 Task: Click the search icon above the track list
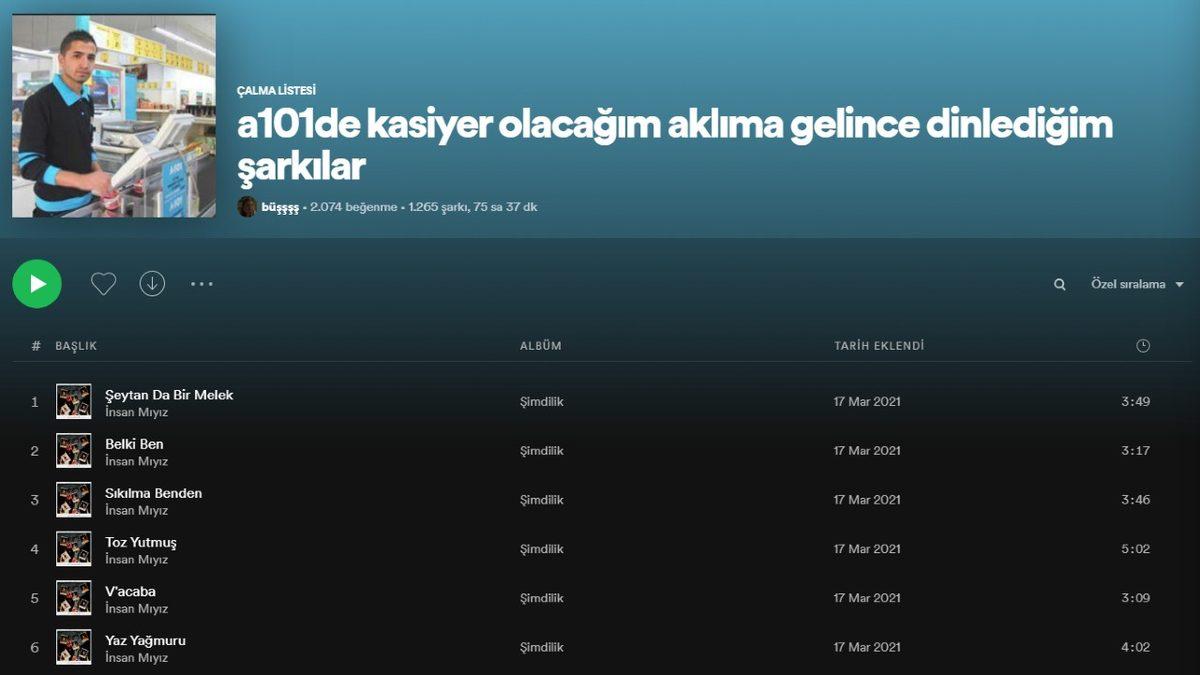[x=1059, y=284]
